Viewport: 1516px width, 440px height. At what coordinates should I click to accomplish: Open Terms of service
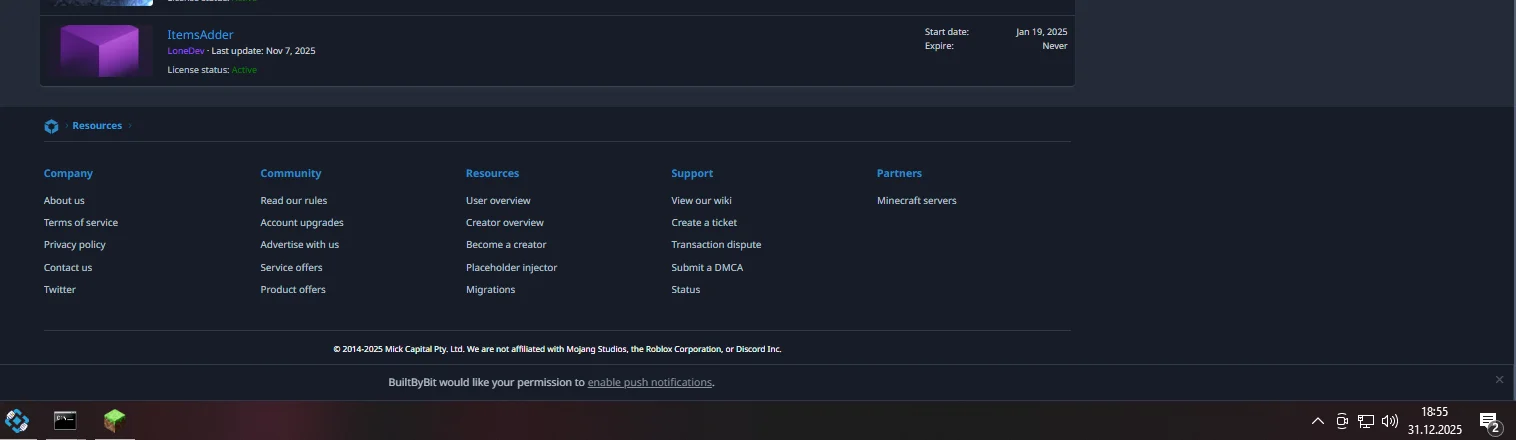81,223
